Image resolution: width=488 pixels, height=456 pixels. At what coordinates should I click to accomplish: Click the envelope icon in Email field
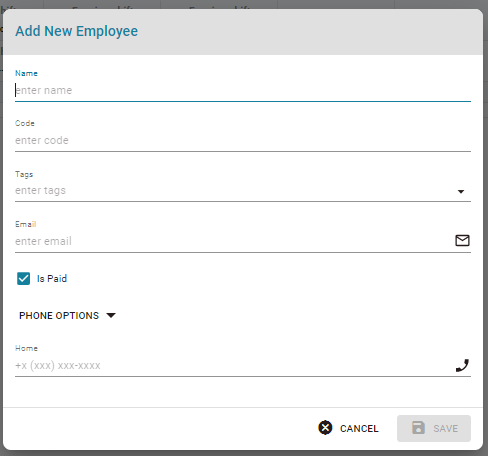(462, 240)
